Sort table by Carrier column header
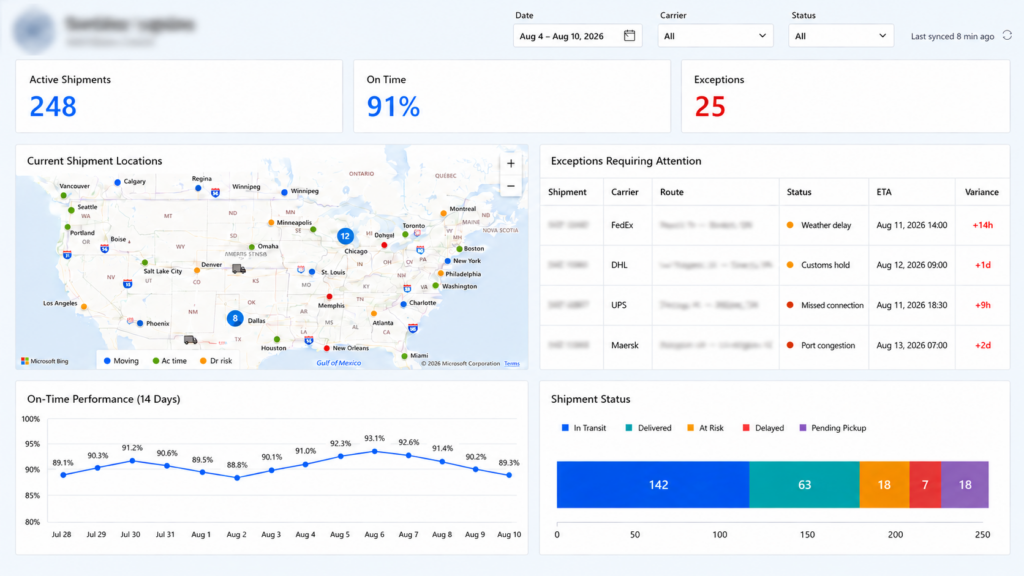This screenshot has width=1024, height=576. (624, 192)
